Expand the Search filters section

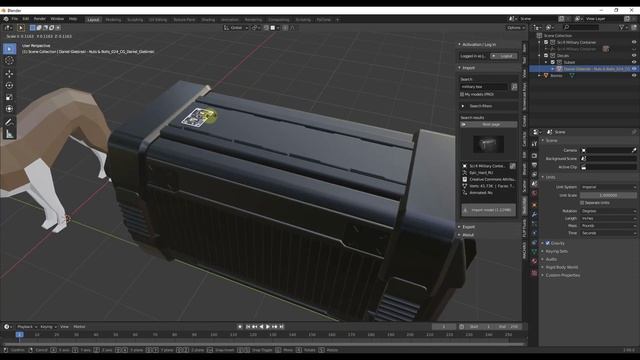tap(488, 106)
